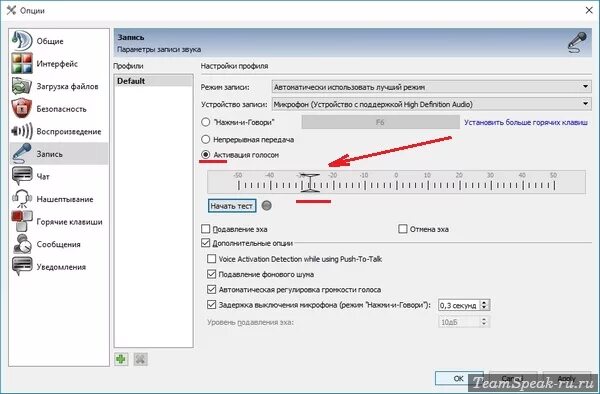Toggle the Дополнительные опции checkbox
This screenshot has height=394, width=600.
point(205,243)
